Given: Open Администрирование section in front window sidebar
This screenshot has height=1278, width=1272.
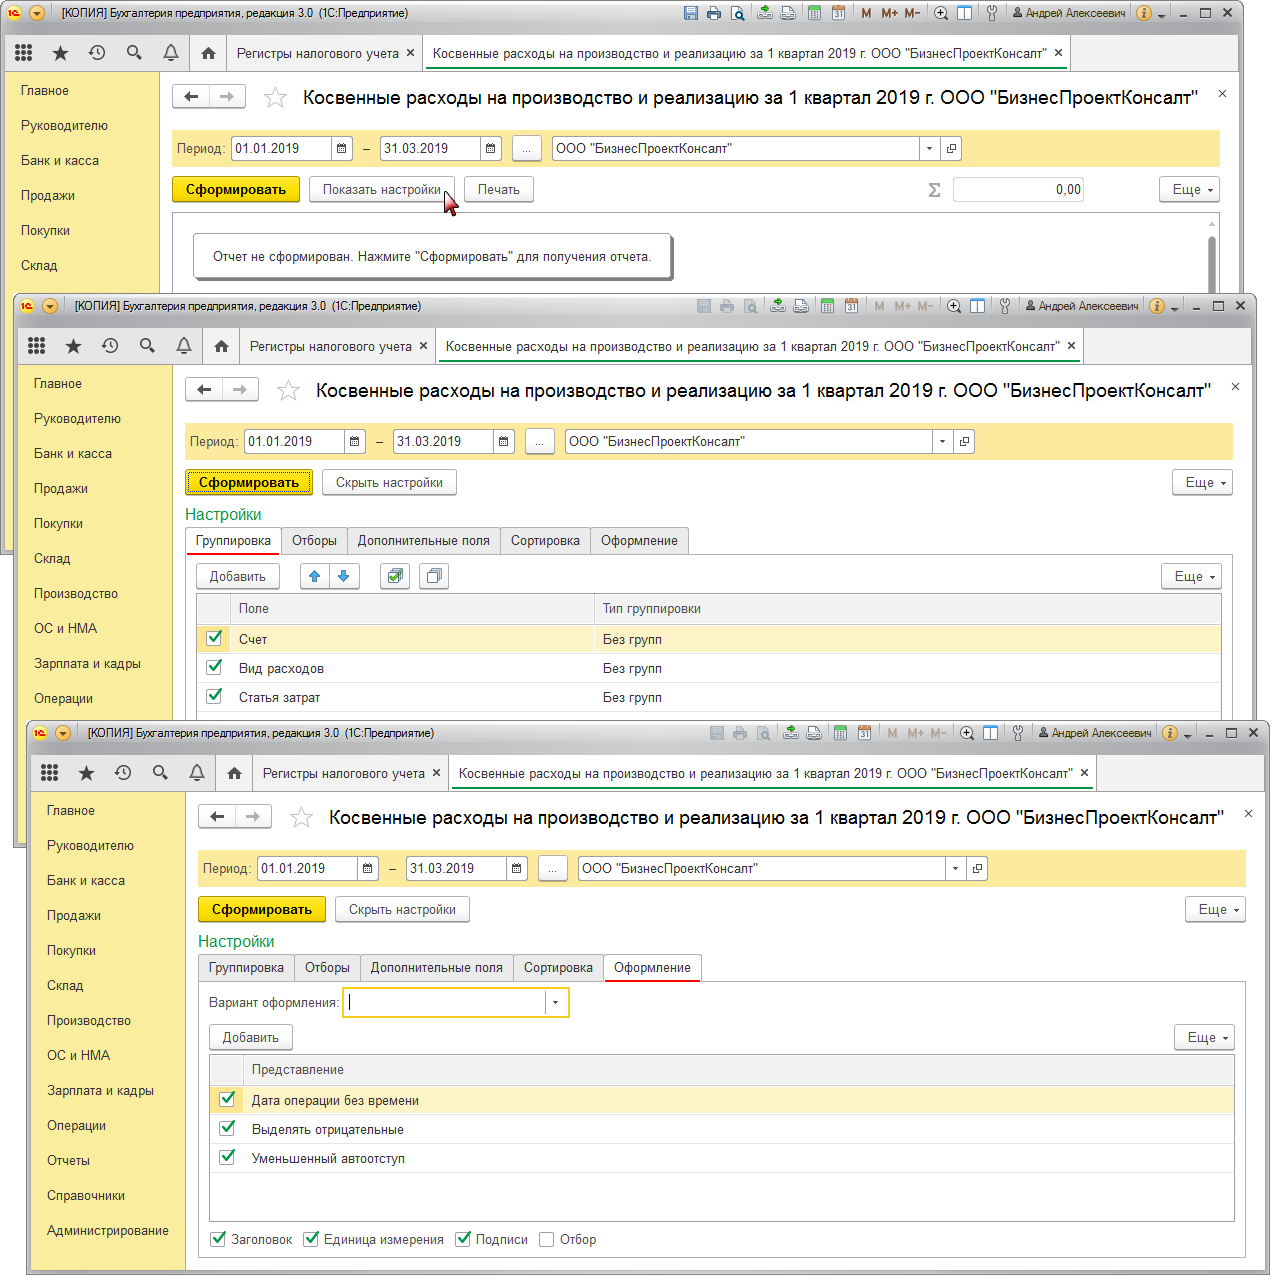Looking at the screenshot, I should click(x=108, y=1230).
